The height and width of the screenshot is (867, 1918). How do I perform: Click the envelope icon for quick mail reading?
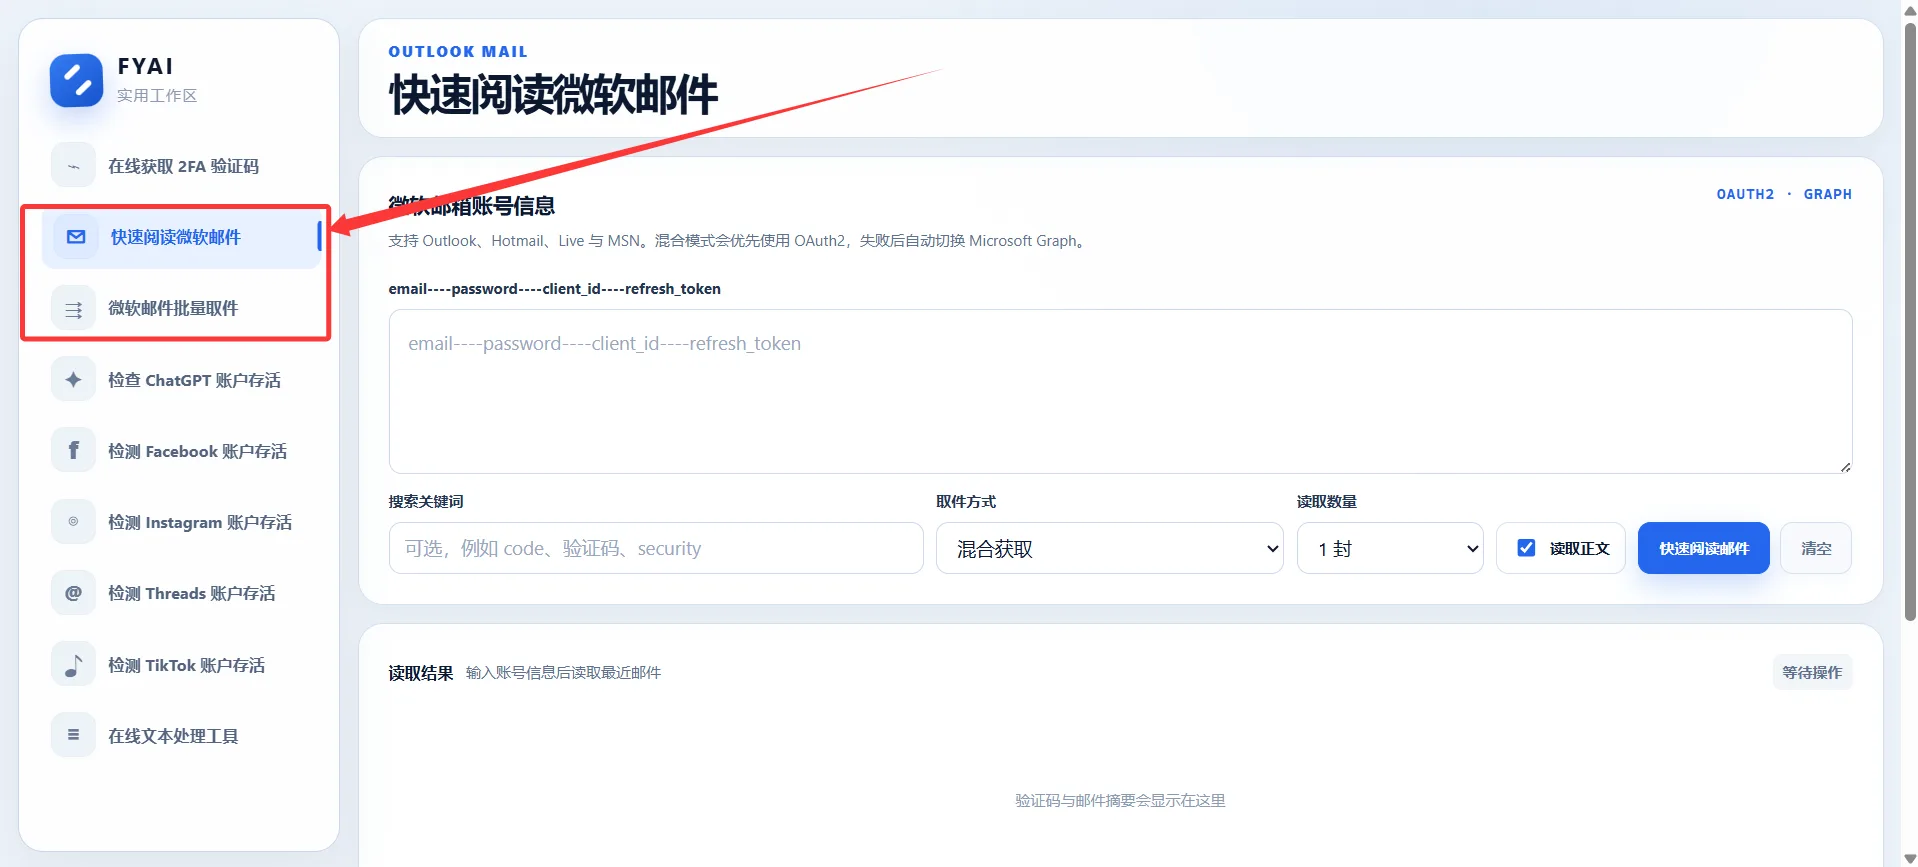click(x=76, y=237)
